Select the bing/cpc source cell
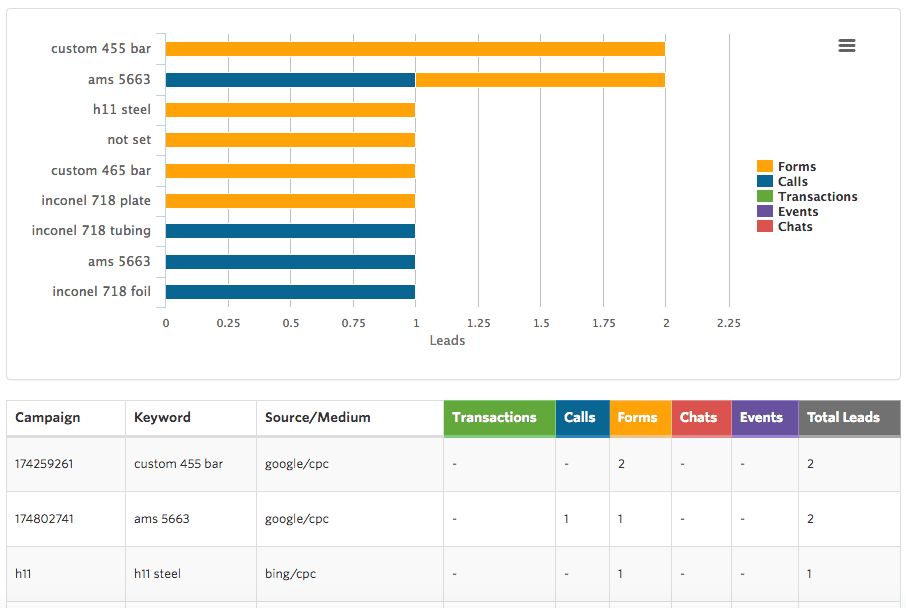This screenshot has width=906, height=608. tap(350, 574)
